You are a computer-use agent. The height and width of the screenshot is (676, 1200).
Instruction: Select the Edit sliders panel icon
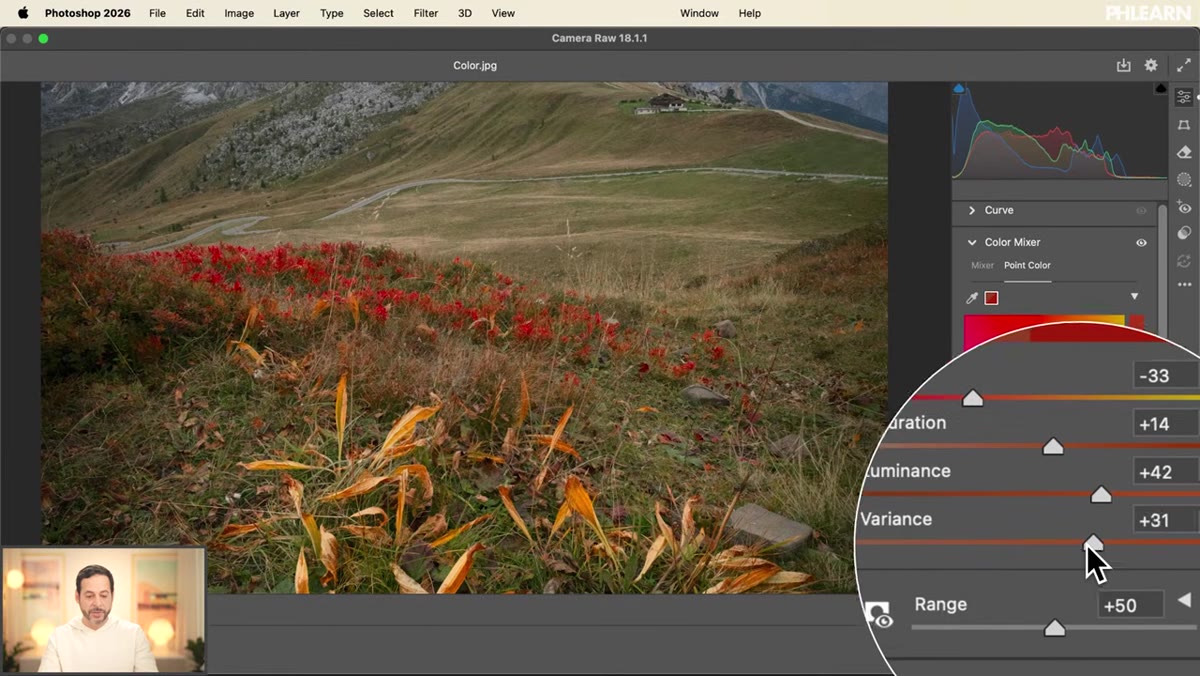(1184, 97)
